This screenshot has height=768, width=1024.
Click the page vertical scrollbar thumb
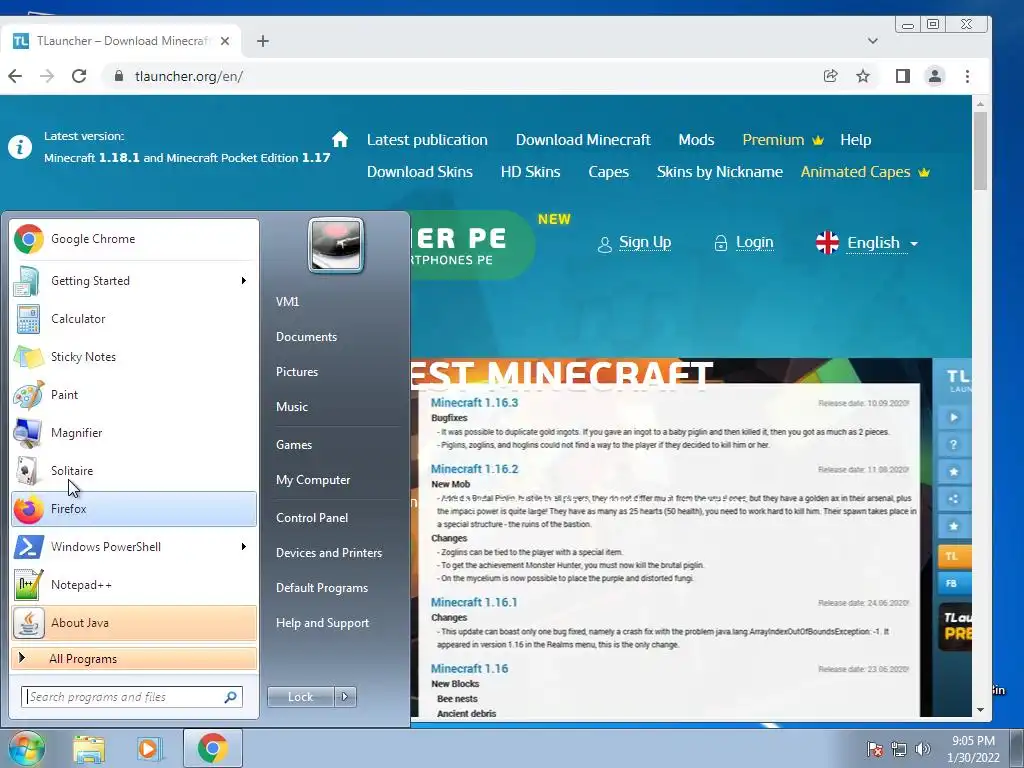(x=980, y=151)
